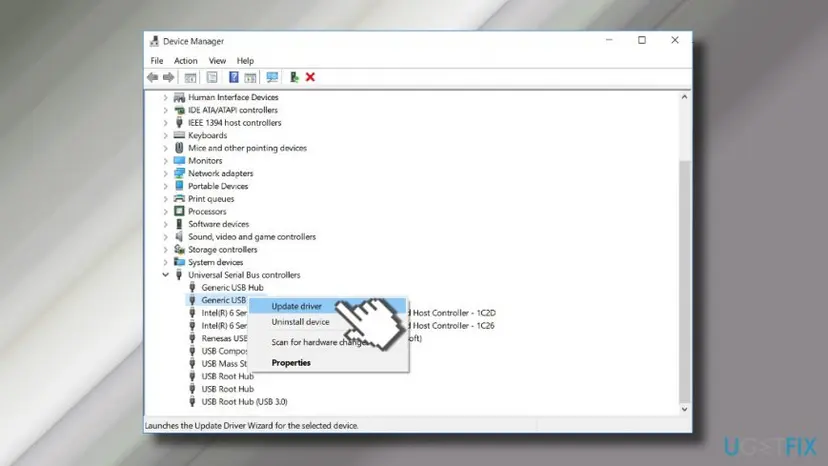The image size is (828, 466).
Task: Select the Portable Devices label
Action: (218, 186)
